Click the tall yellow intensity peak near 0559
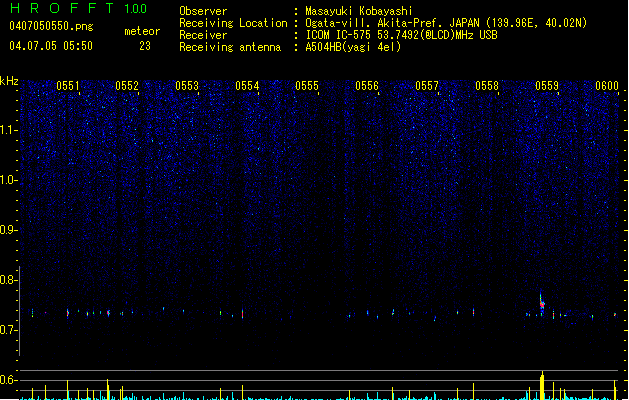The height and width of the screenshot is (400, 629). [542, 385]
